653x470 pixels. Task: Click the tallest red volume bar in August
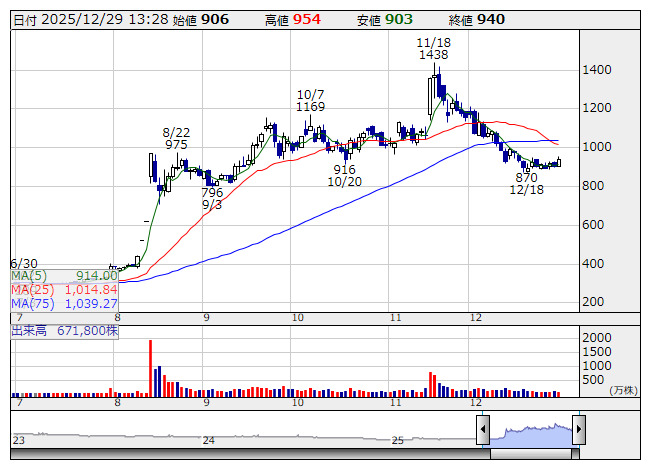(x=150, y=368)
